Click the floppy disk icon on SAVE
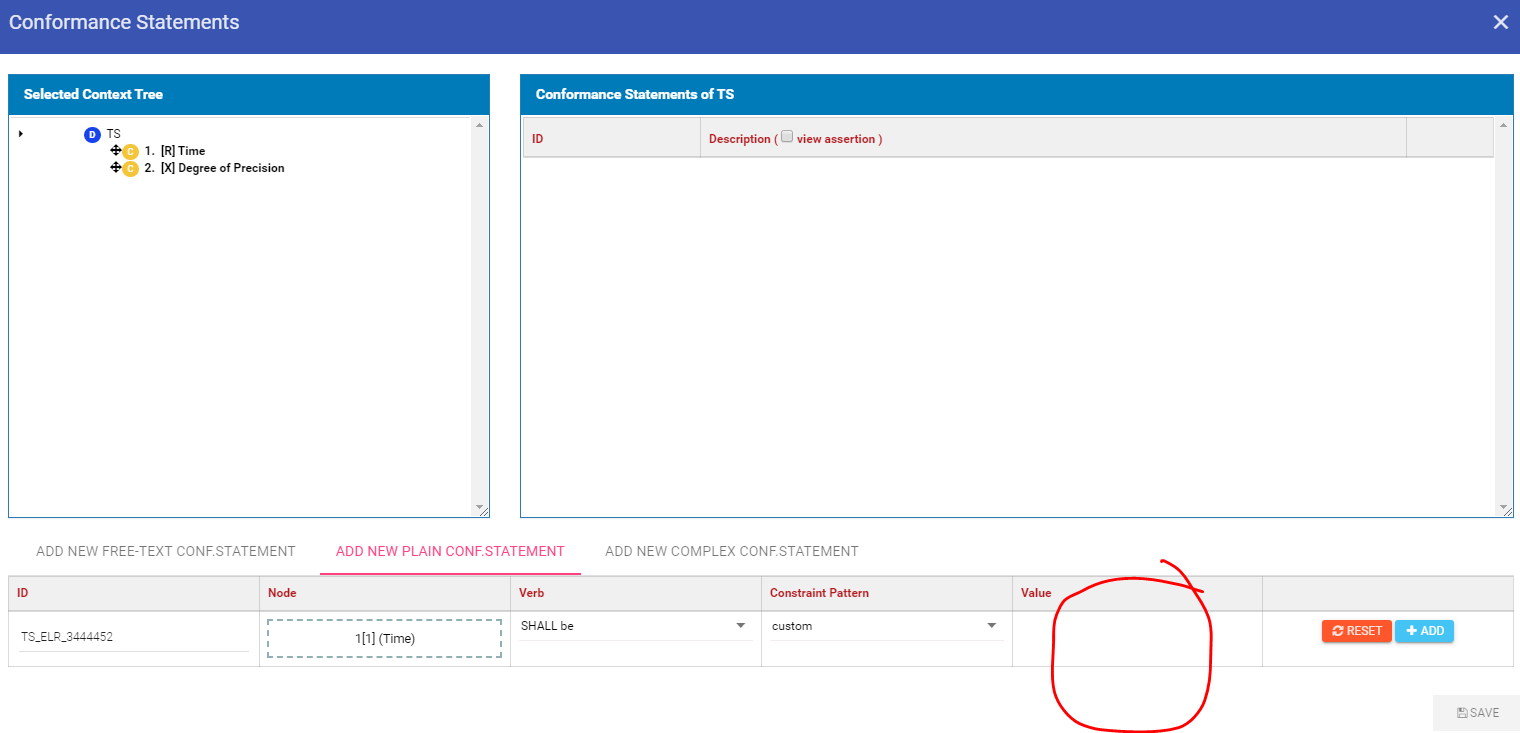Viewport: 1520px width, 733px height. [1464, 712]
